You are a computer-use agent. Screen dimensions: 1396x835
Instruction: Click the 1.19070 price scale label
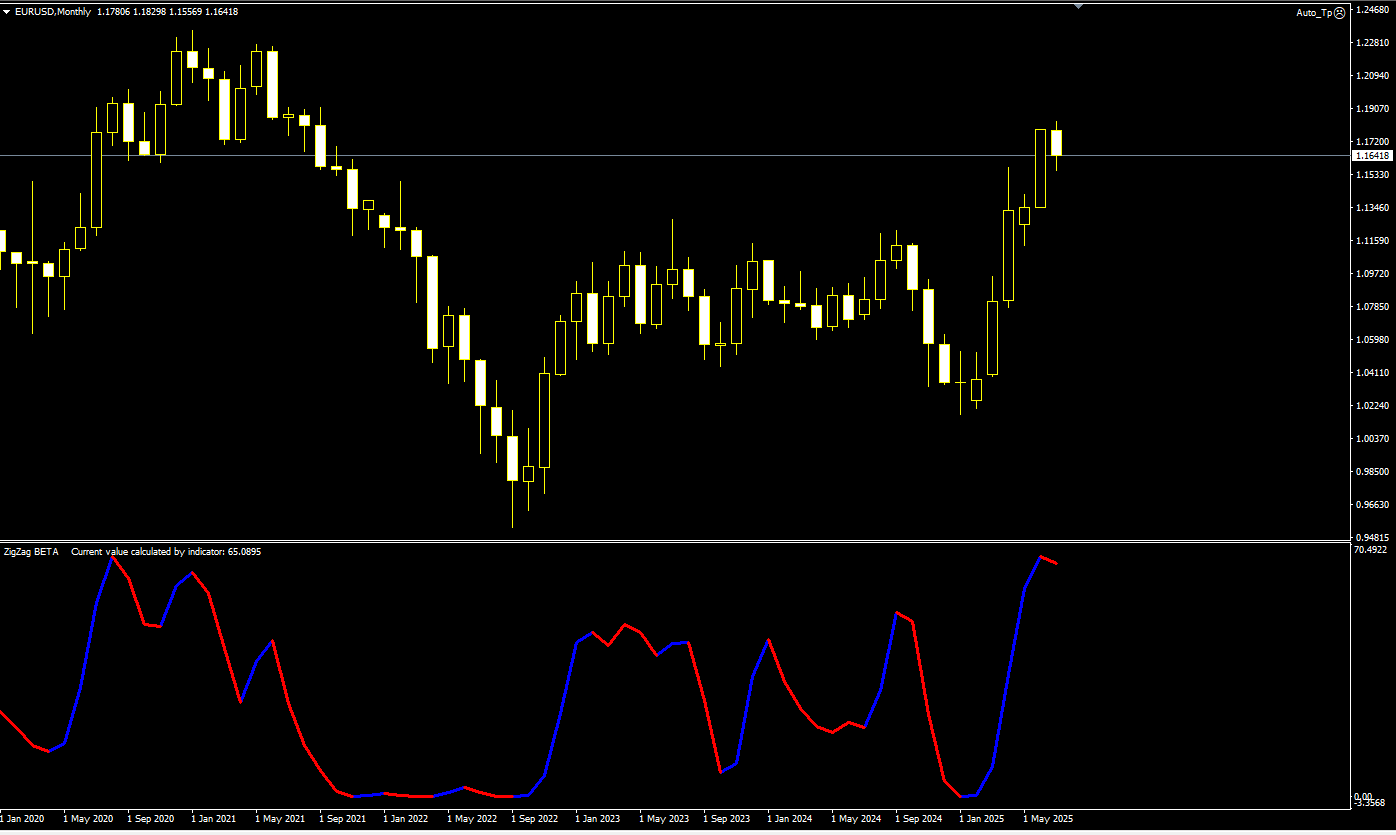point(1373,109)
